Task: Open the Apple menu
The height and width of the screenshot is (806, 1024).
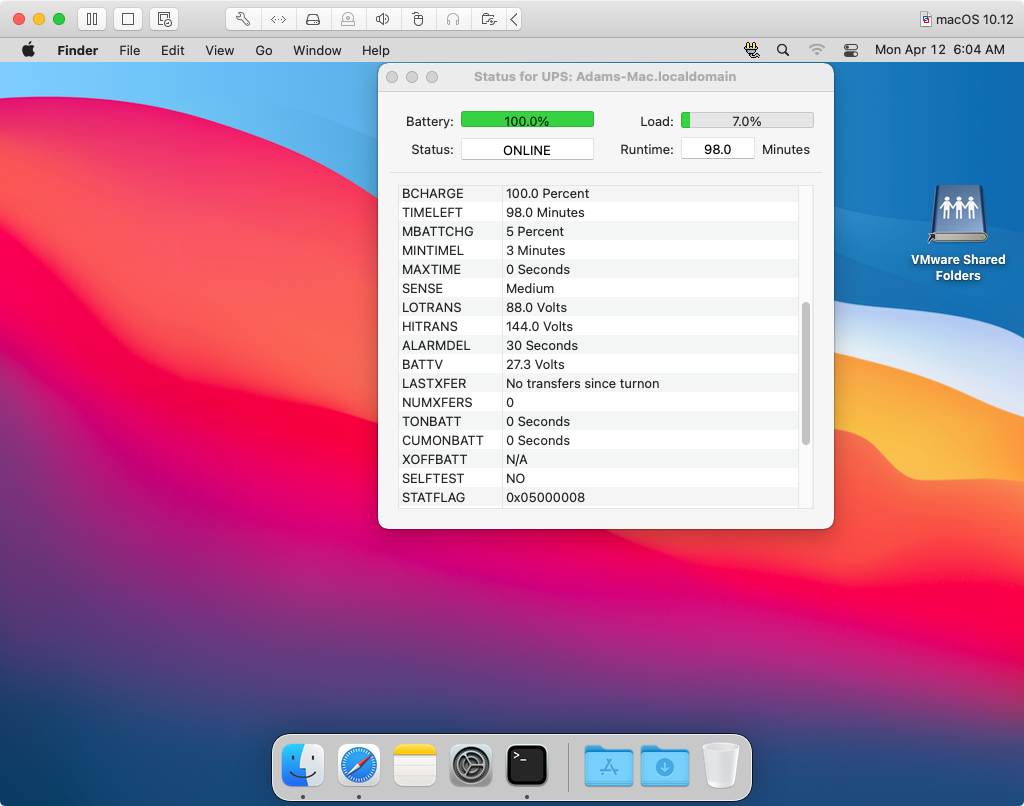Action: [28, 50]
